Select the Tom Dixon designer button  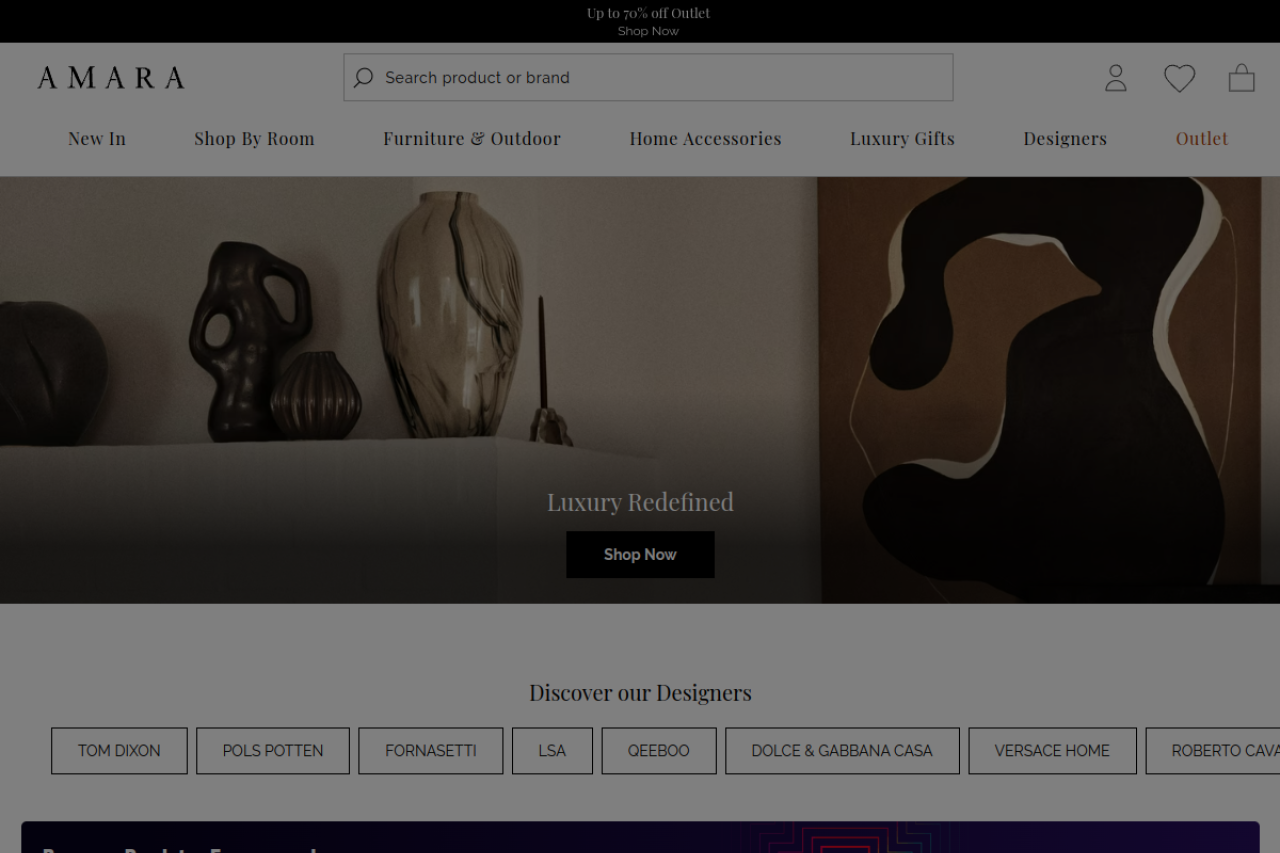[x=119, y=751]
